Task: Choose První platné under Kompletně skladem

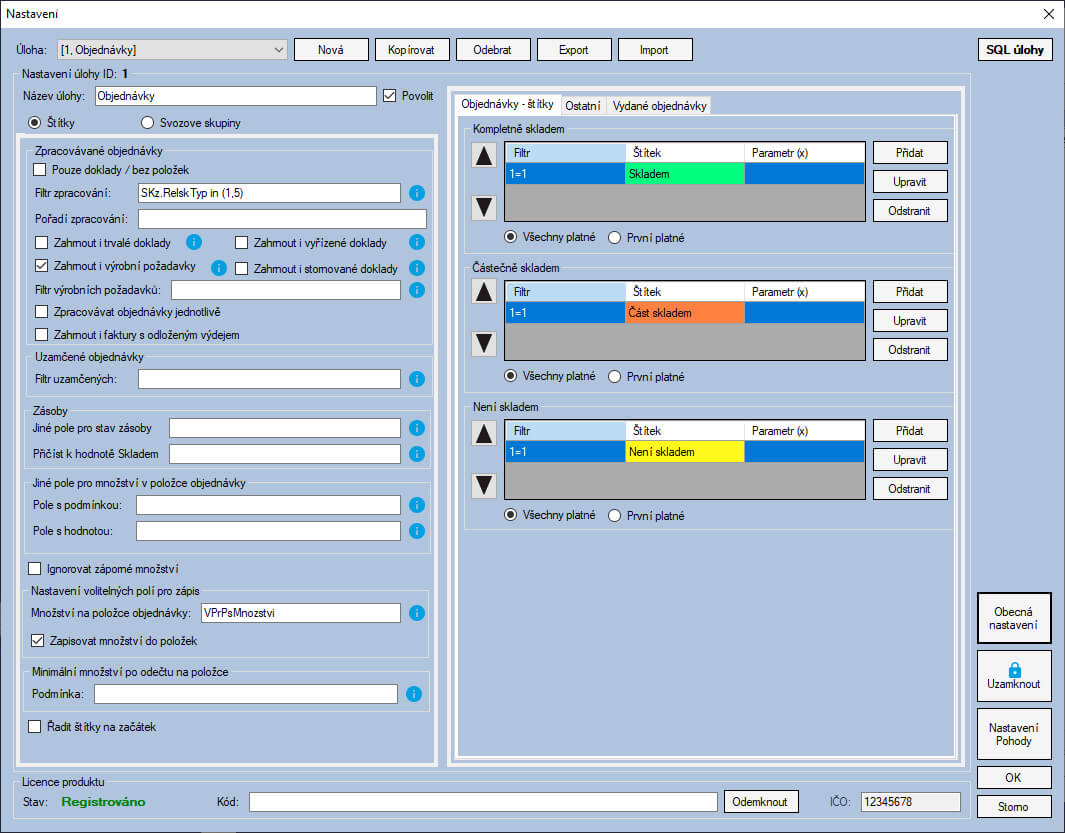Action: coord(615,237)
